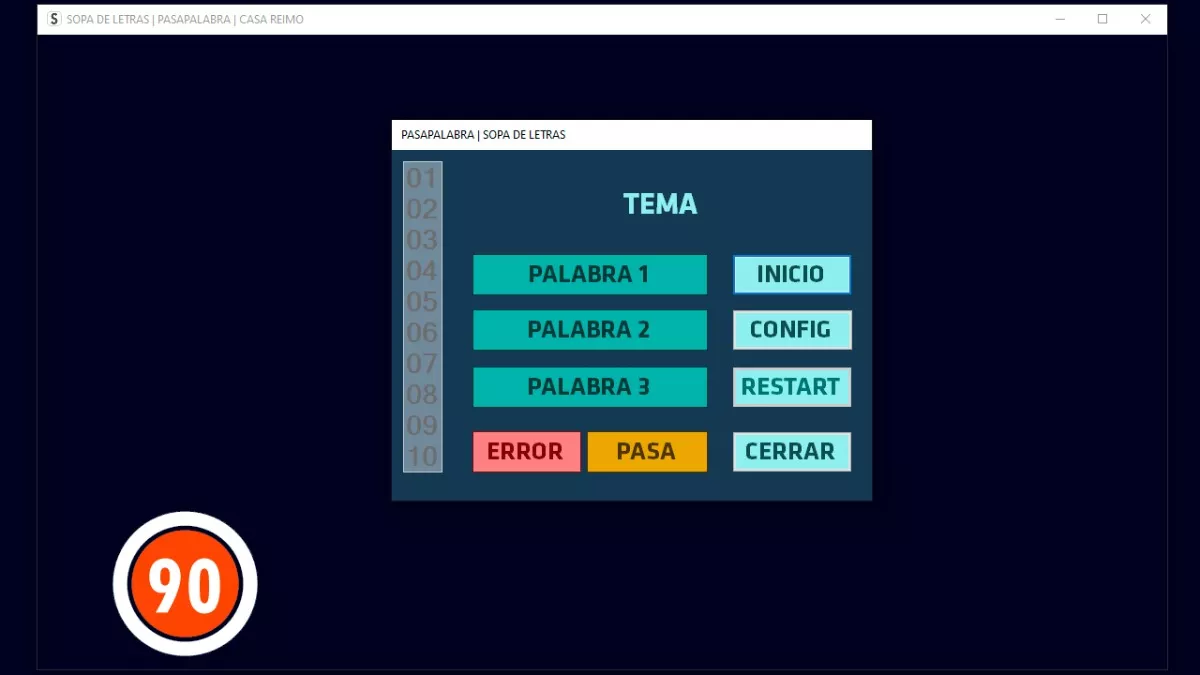Image resolution: width=1200 pixels, height=675 pixels.
Task: Minimize the Sopa de Letras window
Action: pos(1060,19)
